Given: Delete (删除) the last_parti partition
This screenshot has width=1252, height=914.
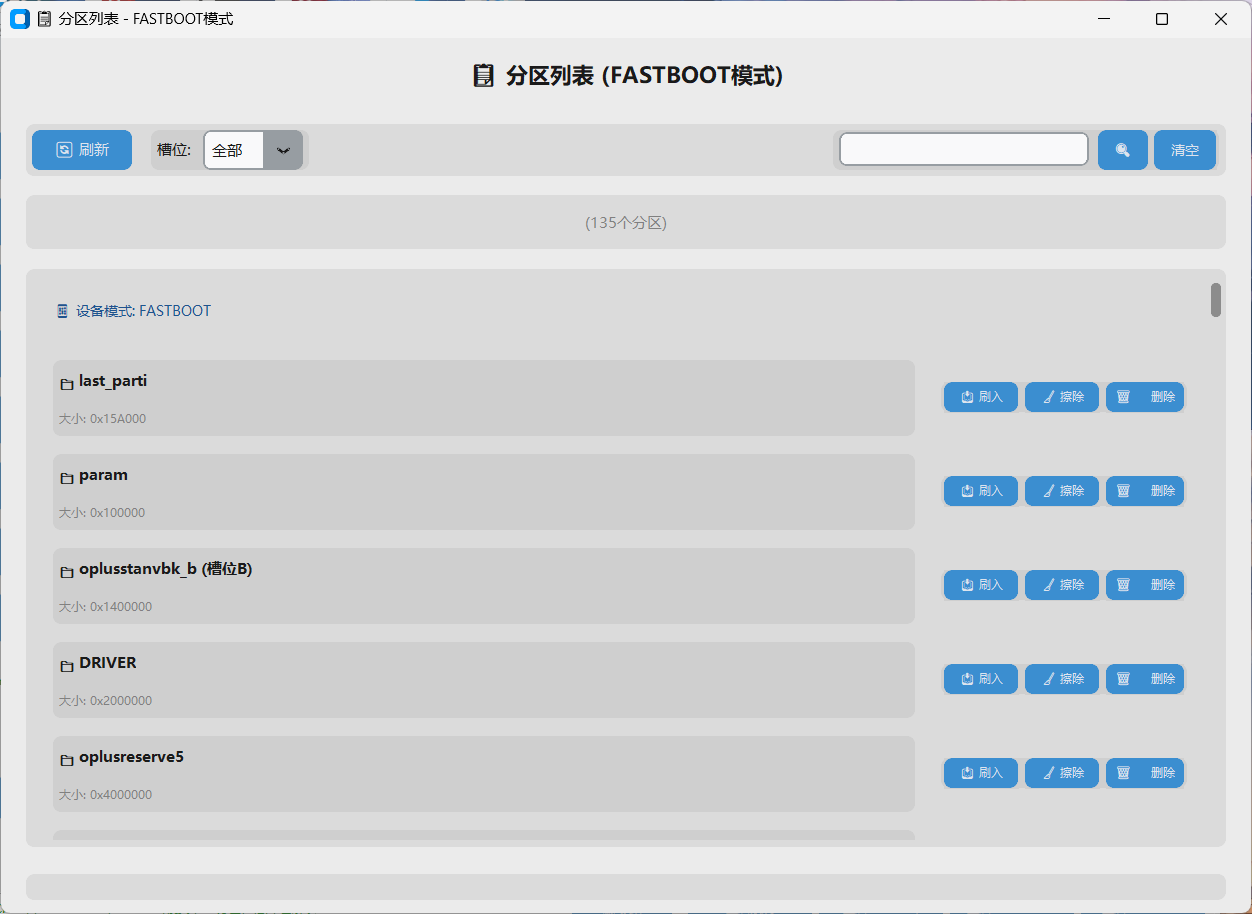Looking at the screenshot, I should tap(1144, 397).
